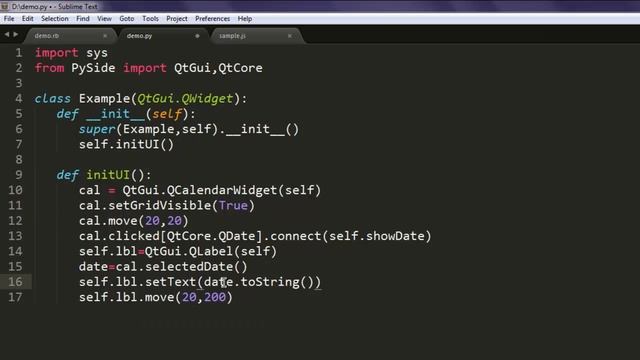Click line number 4 in gutter
The image size is (640, 360).
[x=19, y=99]
